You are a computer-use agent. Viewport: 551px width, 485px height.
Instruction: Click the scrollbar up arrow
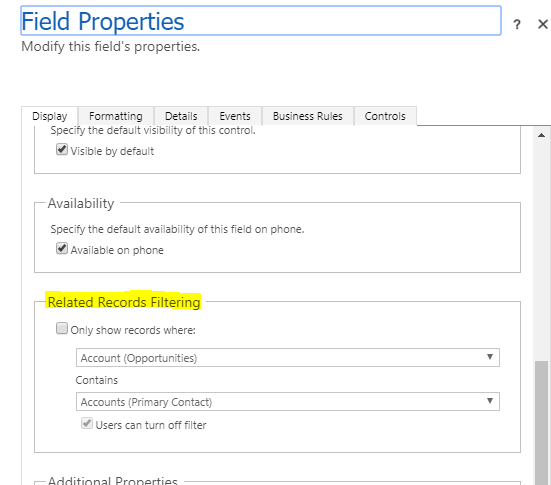click(x=542, y=135)
